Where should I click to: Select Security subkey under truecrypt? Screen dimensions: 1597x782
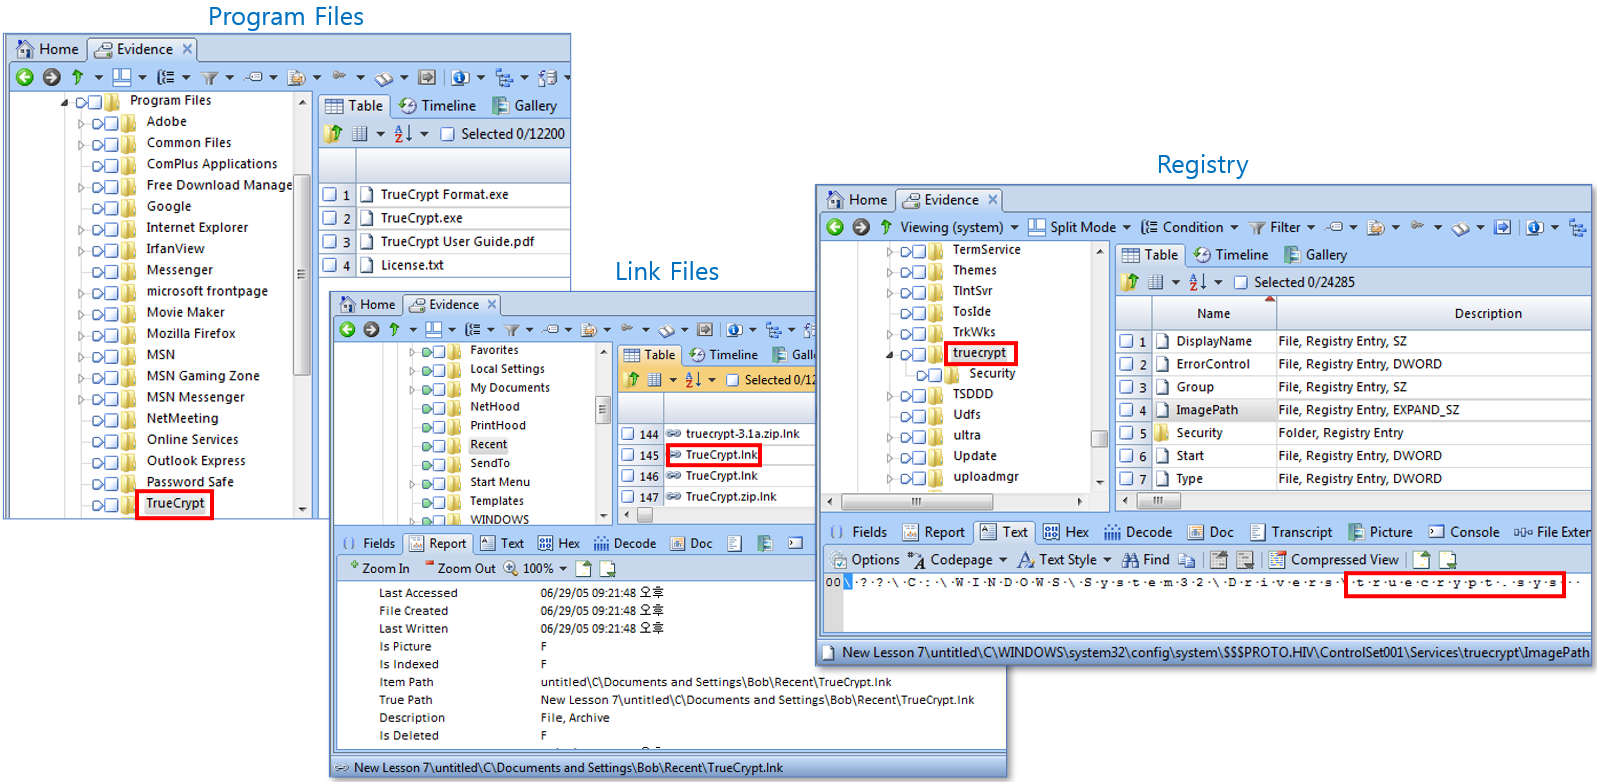pos(992,373)
